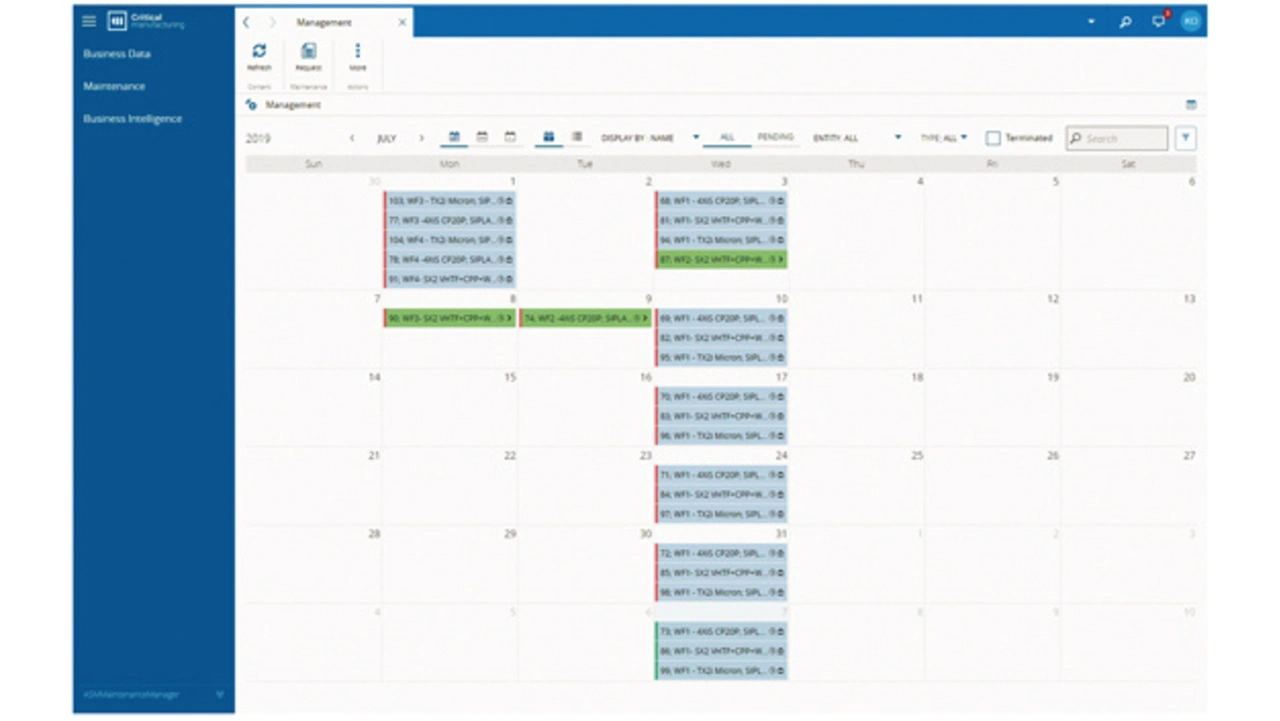Open the Type: All dropdown
The width and height of the screenshot is (1280, 721).
point(943,138)
